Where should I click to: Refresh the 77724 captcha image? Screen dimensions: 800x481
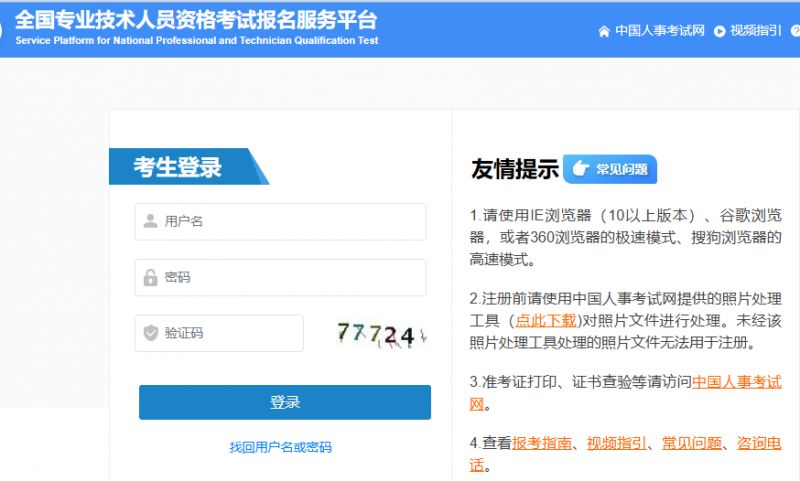381,334
